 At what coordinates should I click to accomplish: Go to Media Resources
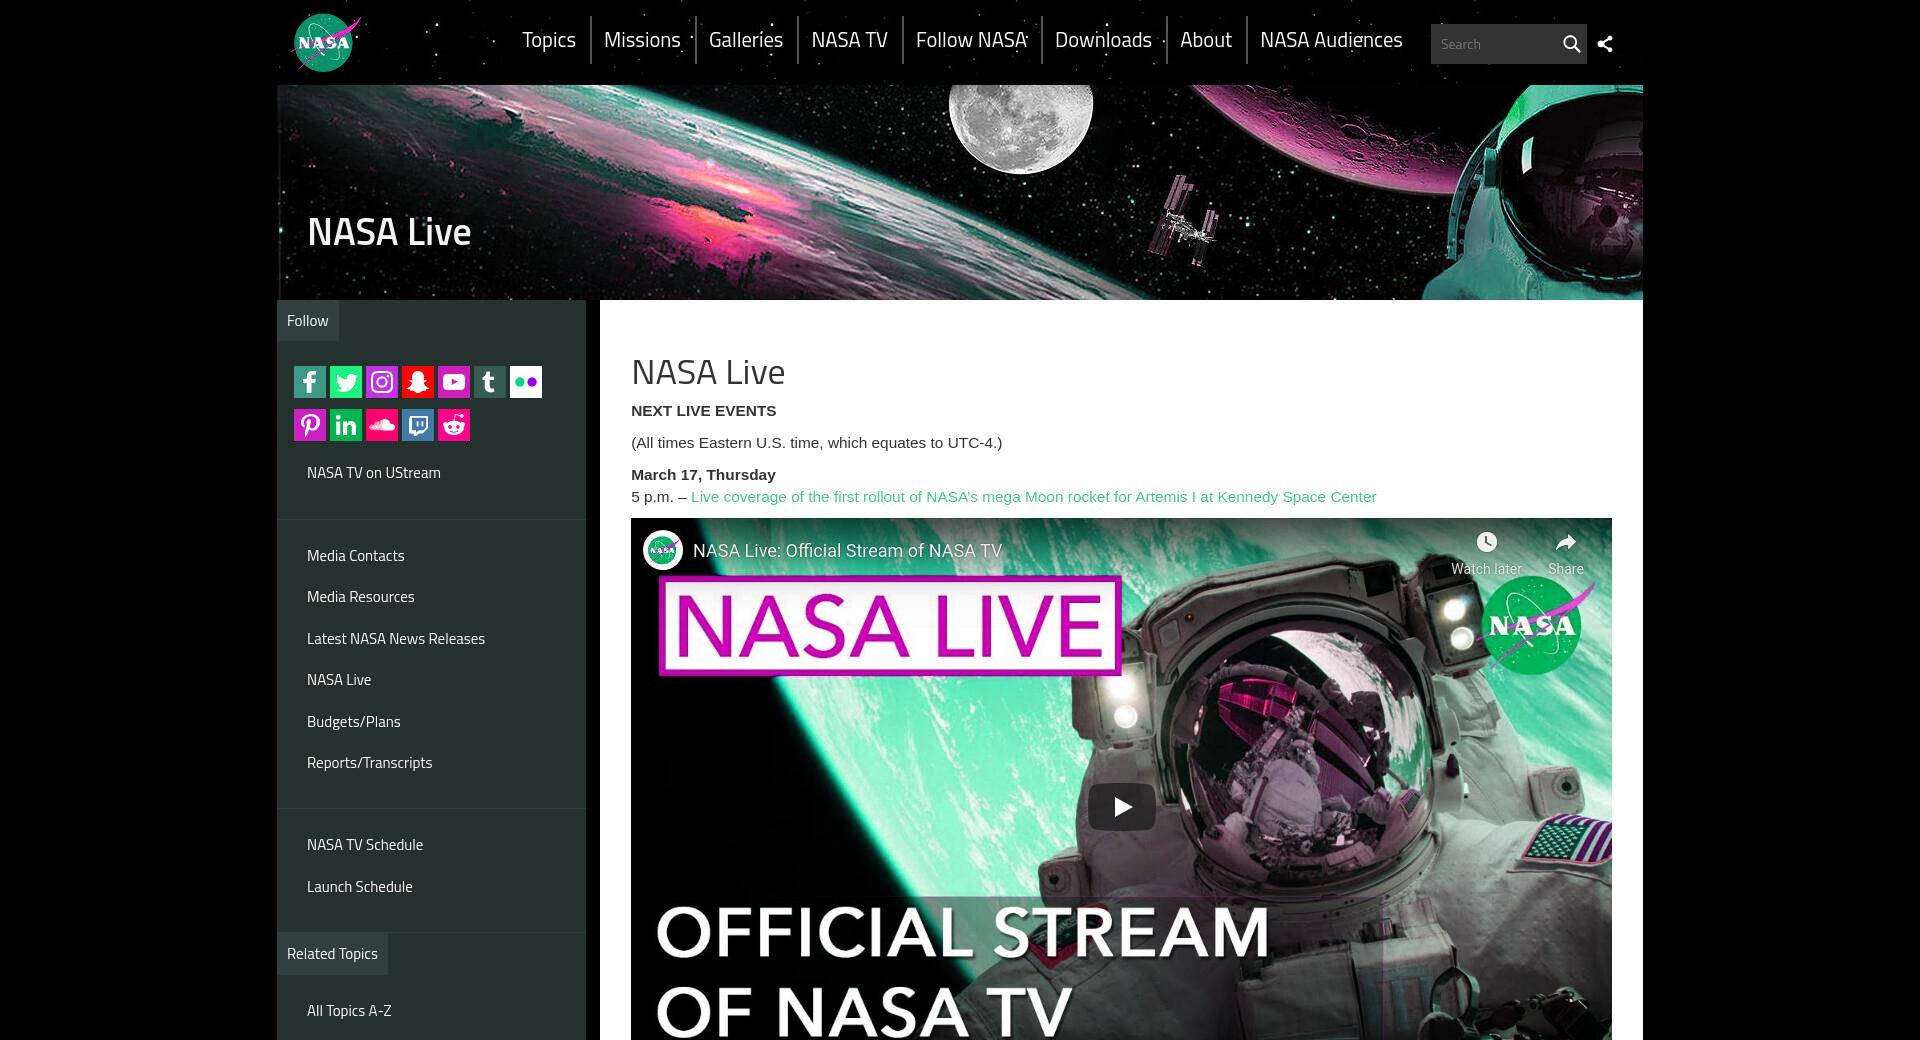coord(361,597)
